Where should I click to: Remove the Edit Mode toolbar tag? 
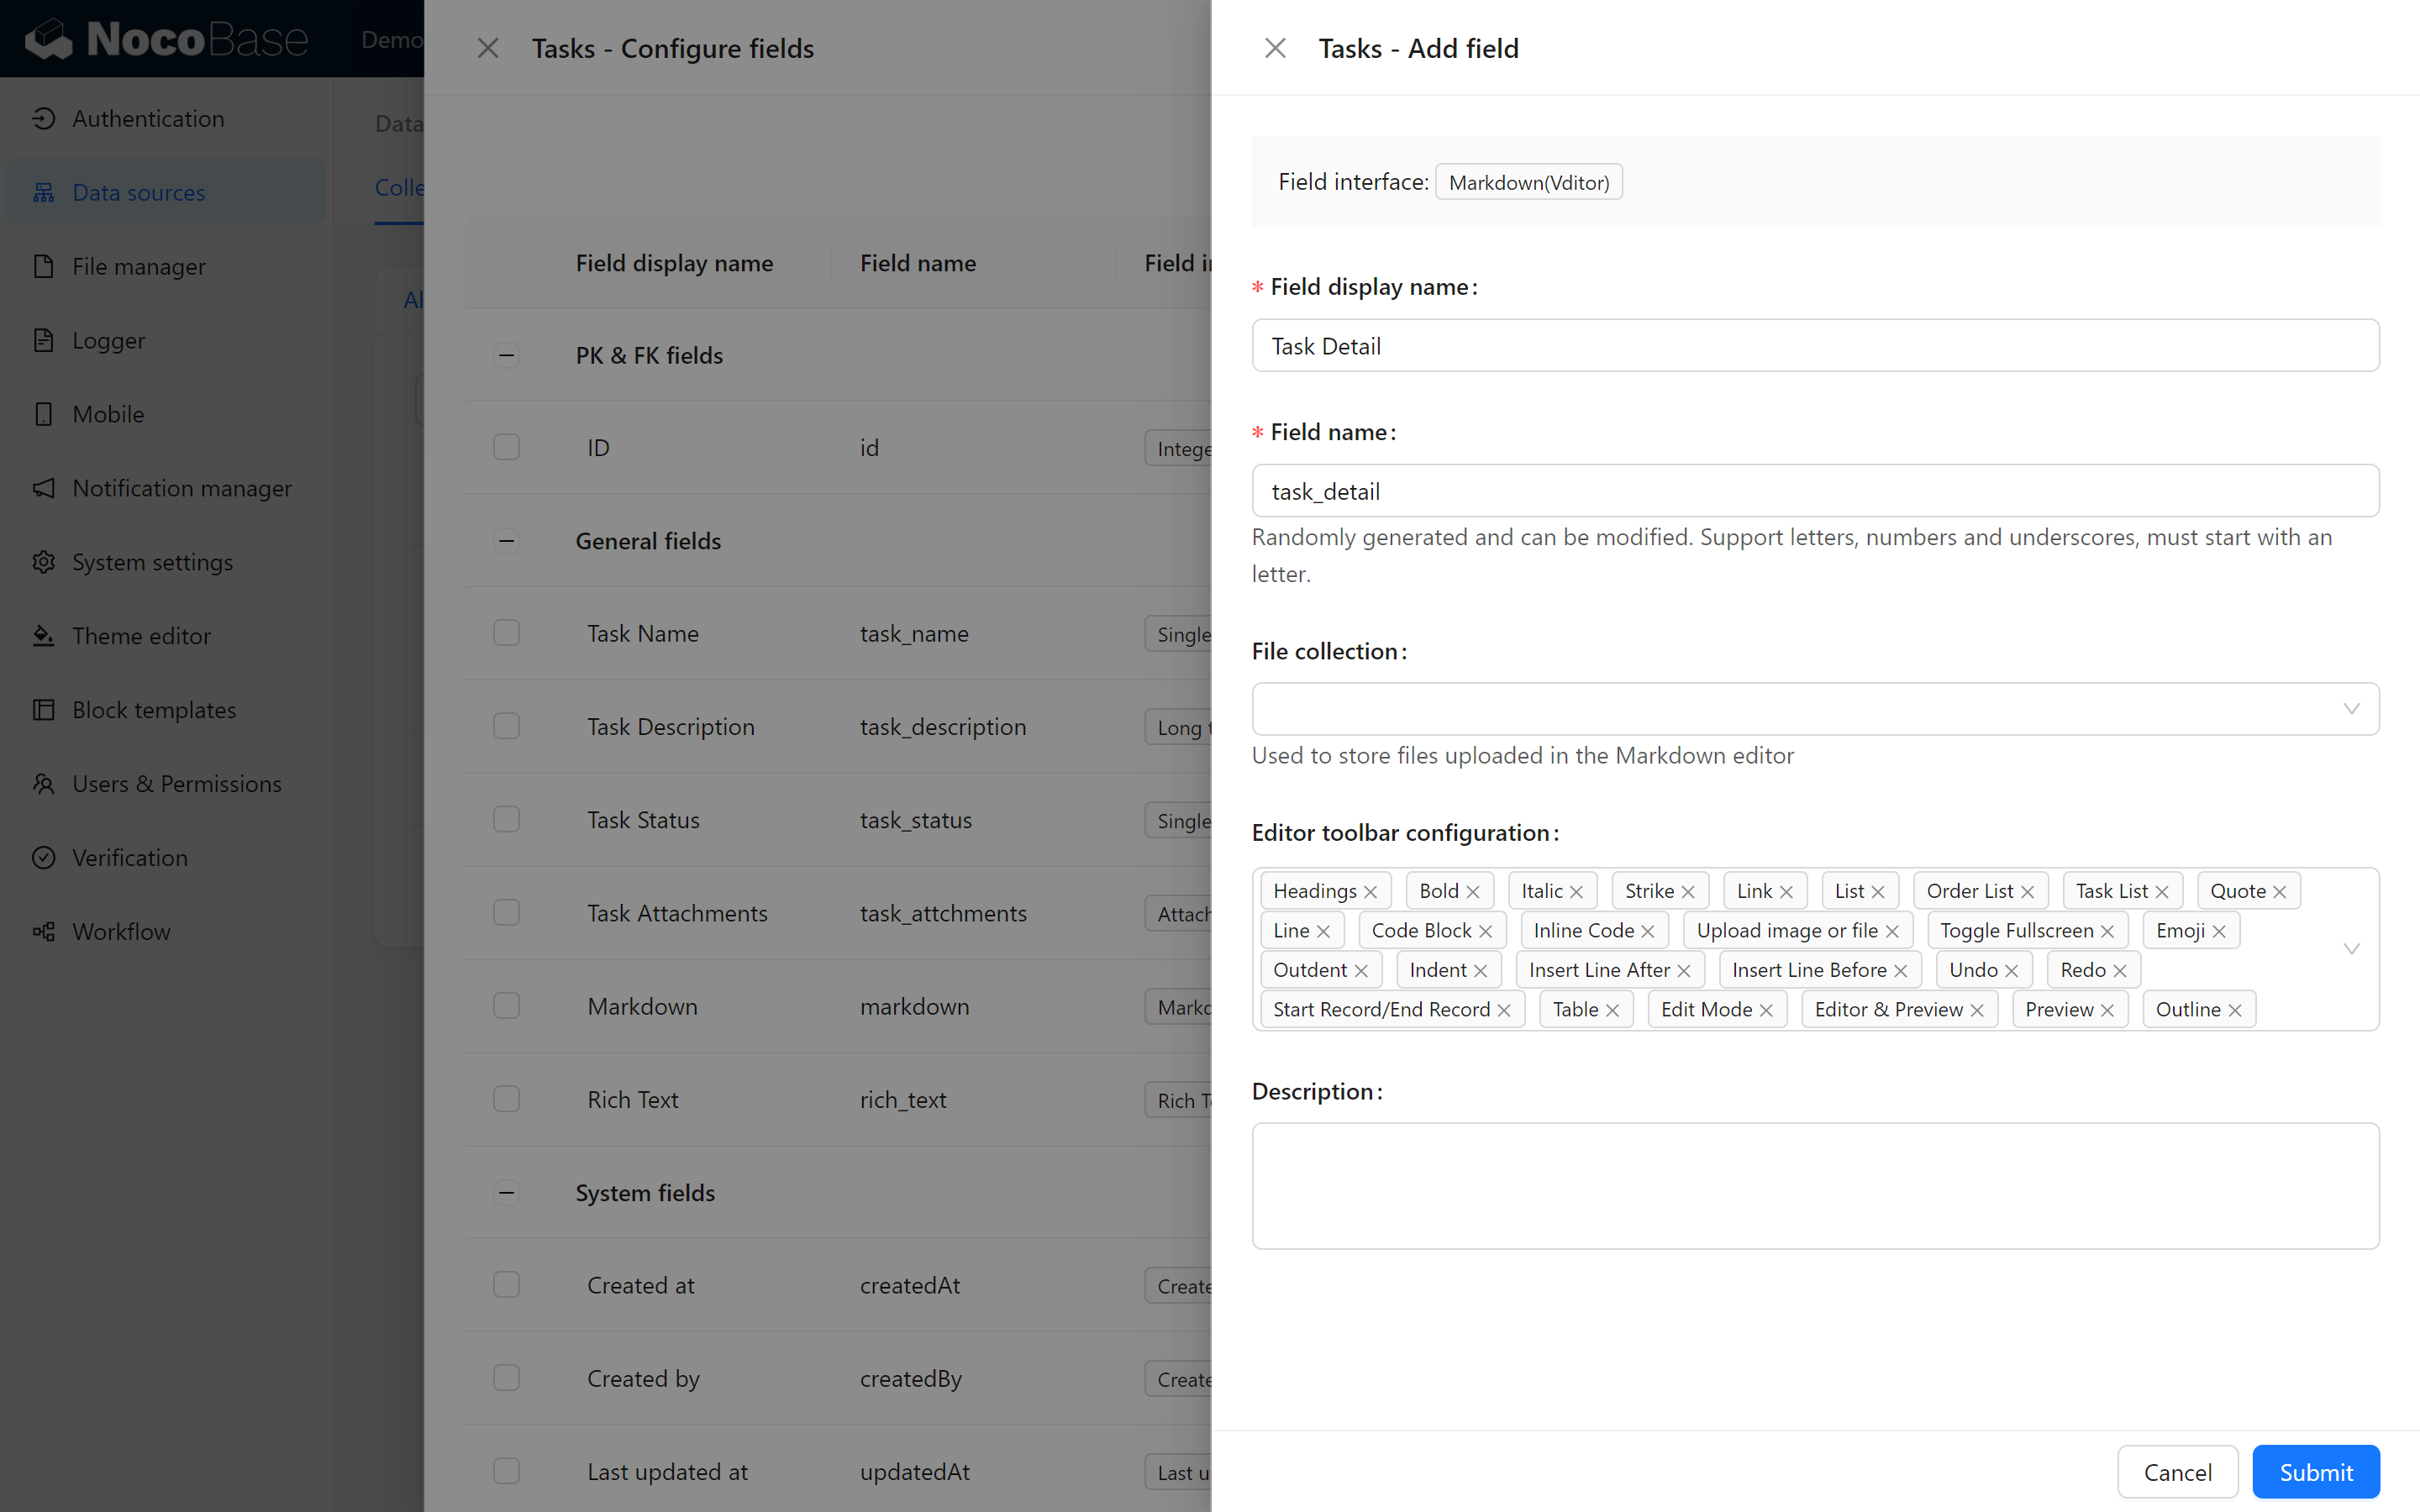pos(1766,1010)
